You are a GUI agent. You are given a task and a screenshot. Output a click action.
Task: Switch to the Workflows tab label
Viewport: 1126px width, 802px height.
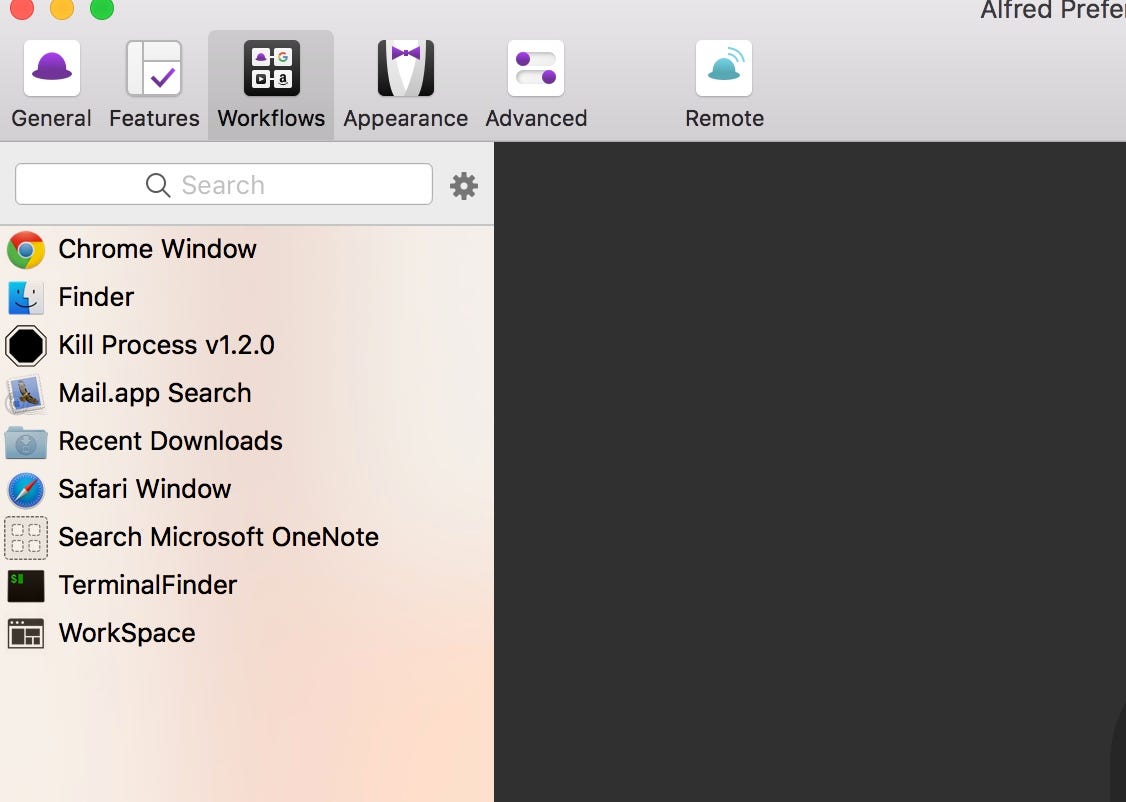(271, 118)
